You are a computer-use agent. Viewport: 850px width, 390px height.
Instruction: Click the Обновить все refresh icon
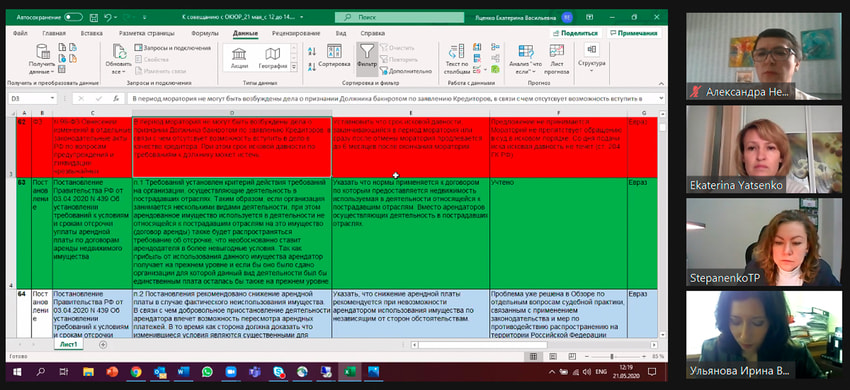[119, 51]
